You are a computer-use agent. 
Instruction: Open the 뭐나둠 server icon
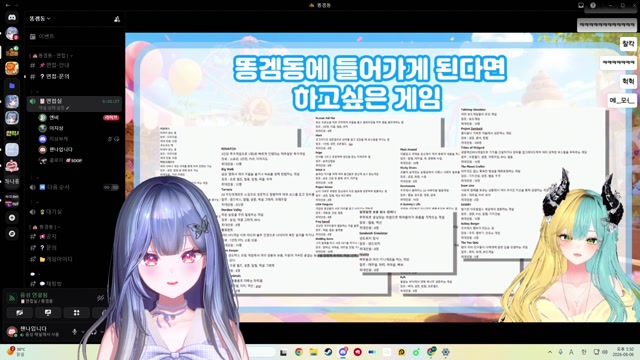[12, 181]
